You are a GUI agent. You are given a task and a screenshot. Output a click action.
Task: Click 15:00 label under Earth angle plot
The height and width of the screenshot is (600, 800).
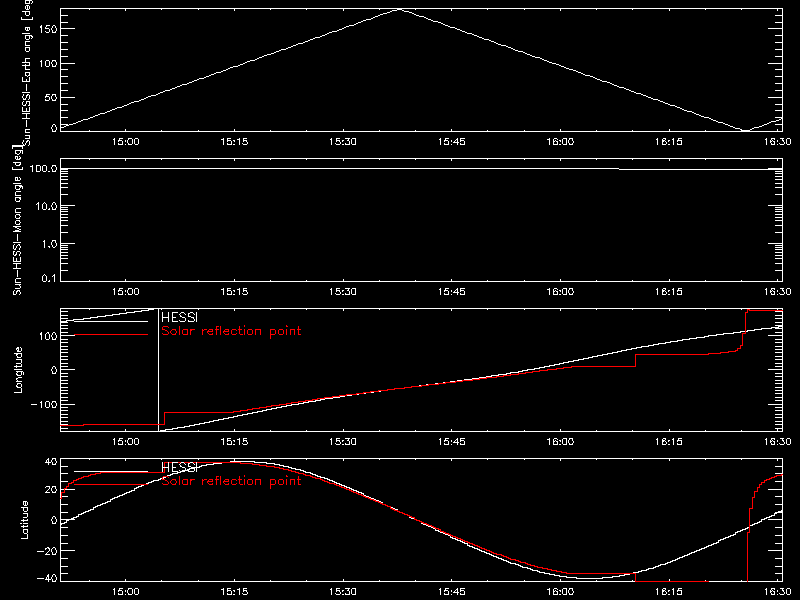coord(126,141)
